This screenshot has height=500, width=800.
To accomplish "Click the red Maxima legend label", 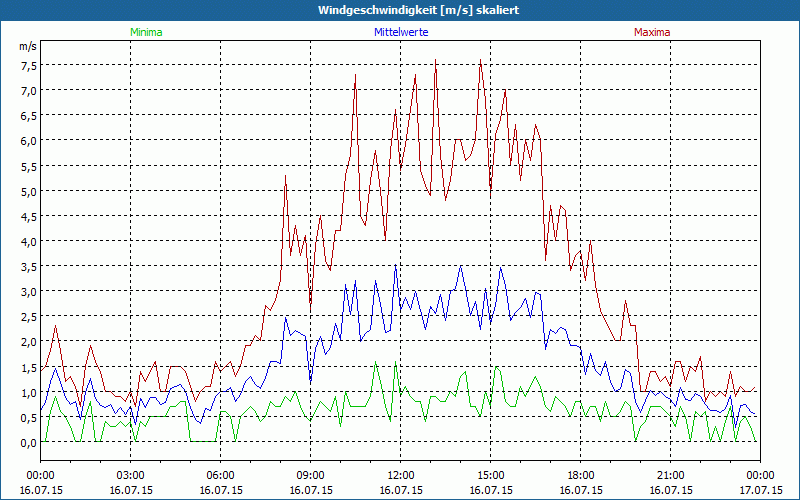I will [x=652, y=32].
